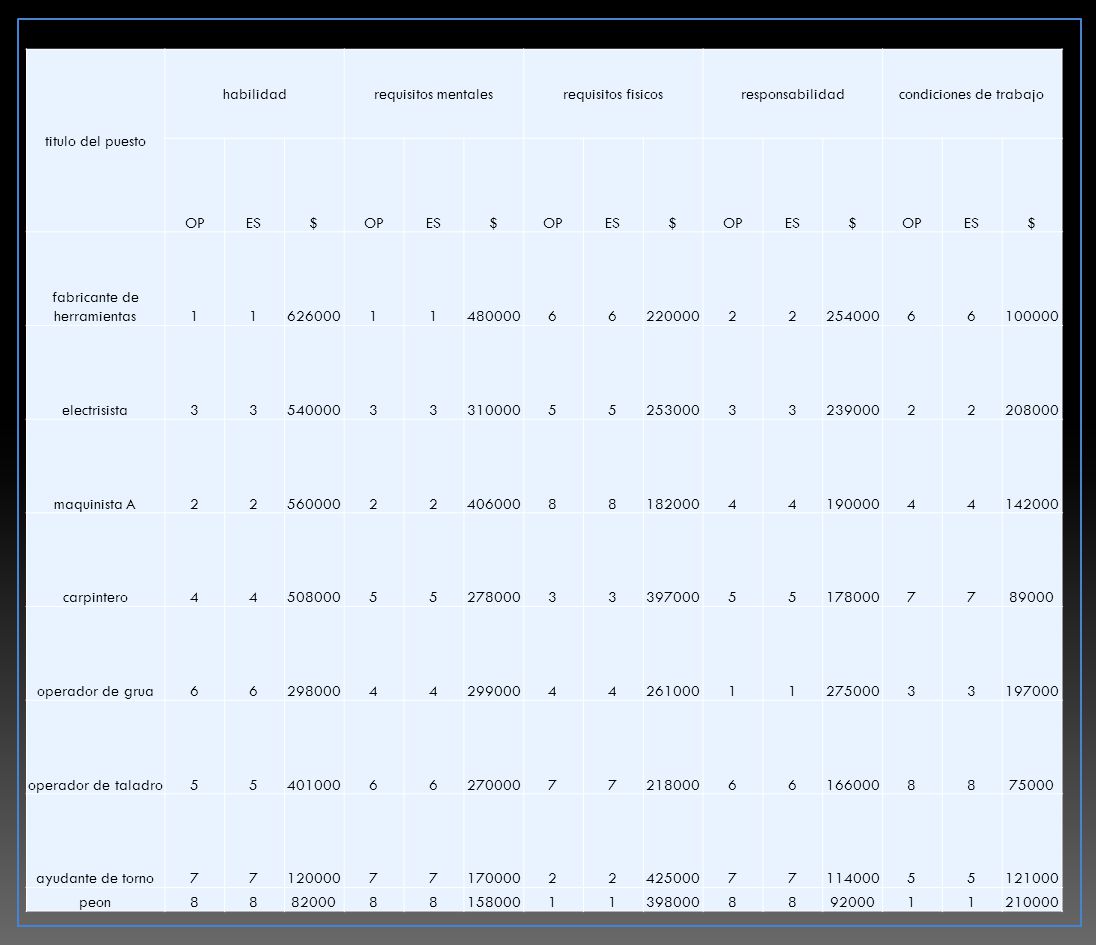This screenshot has width=1096, height=945.
Task: Select the 'peon' row label
Action: (95, 902)
